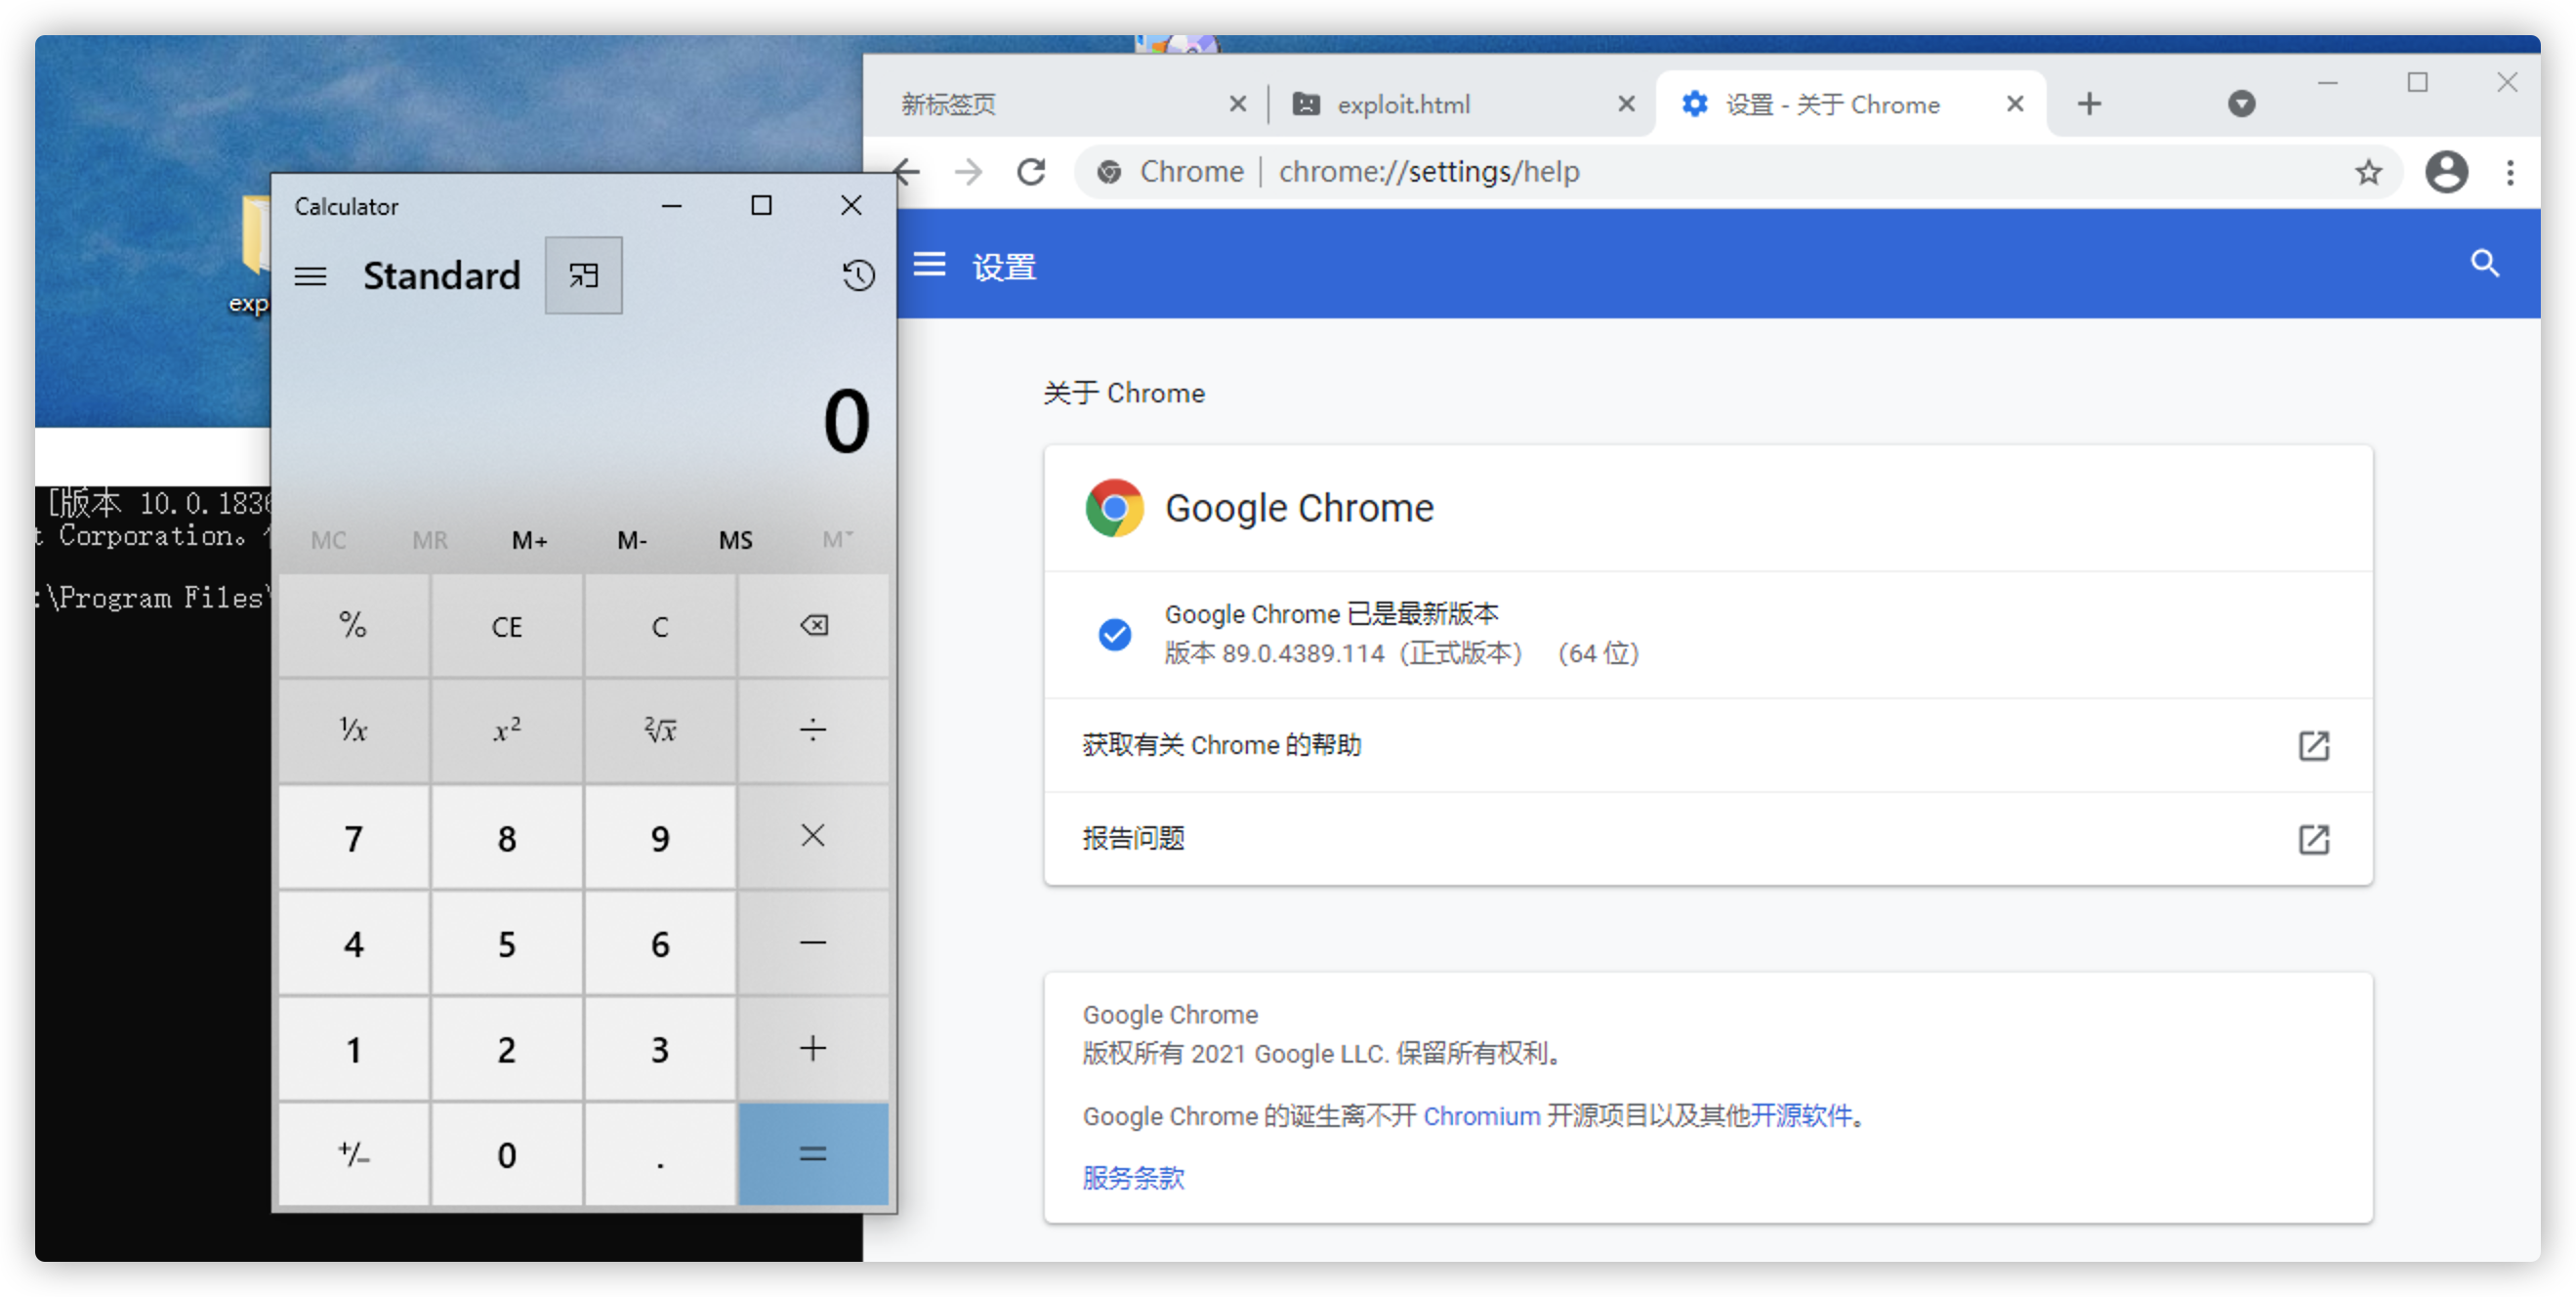The image size is (2576, 1297).
Task: Click the reciprocal 1/x key
Action: tap(353, 731)
